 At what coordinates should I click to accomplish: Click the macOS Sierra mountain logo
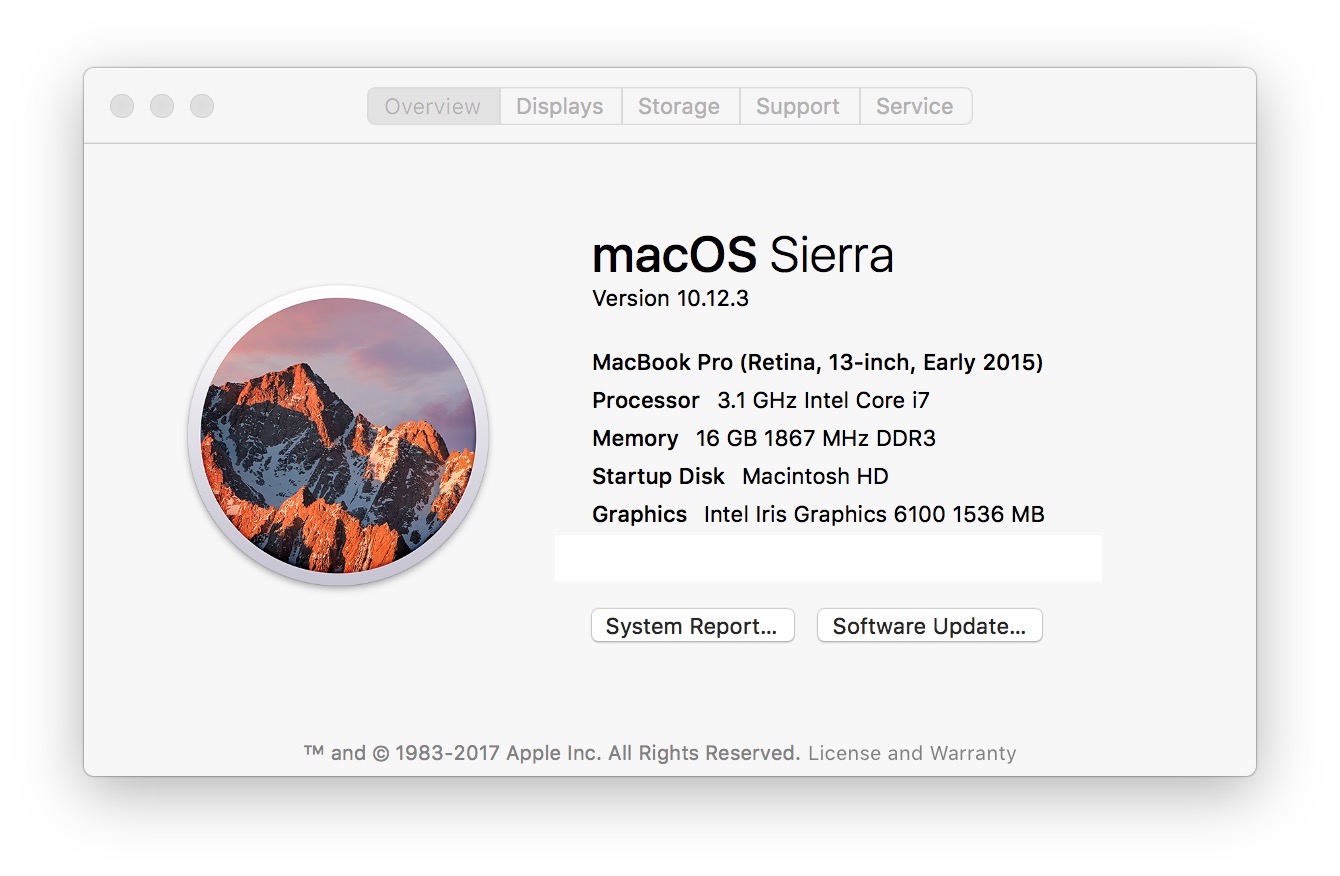(338, 435)
